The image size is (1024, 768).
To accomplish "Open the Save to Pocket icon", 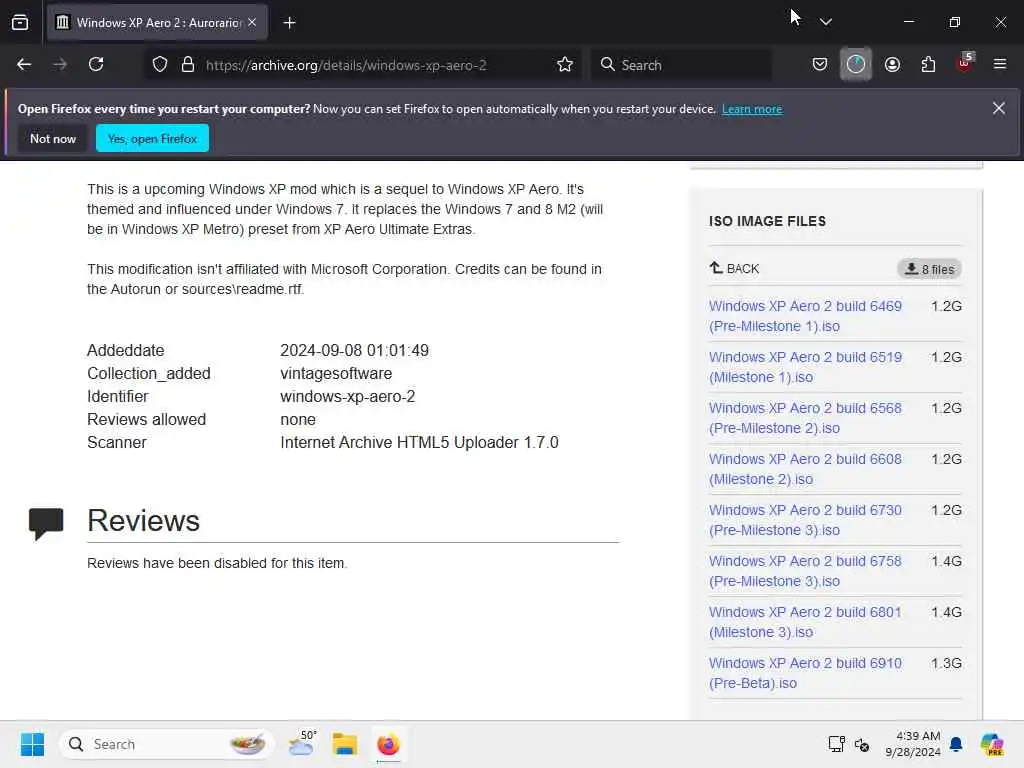I will point(820,65).
